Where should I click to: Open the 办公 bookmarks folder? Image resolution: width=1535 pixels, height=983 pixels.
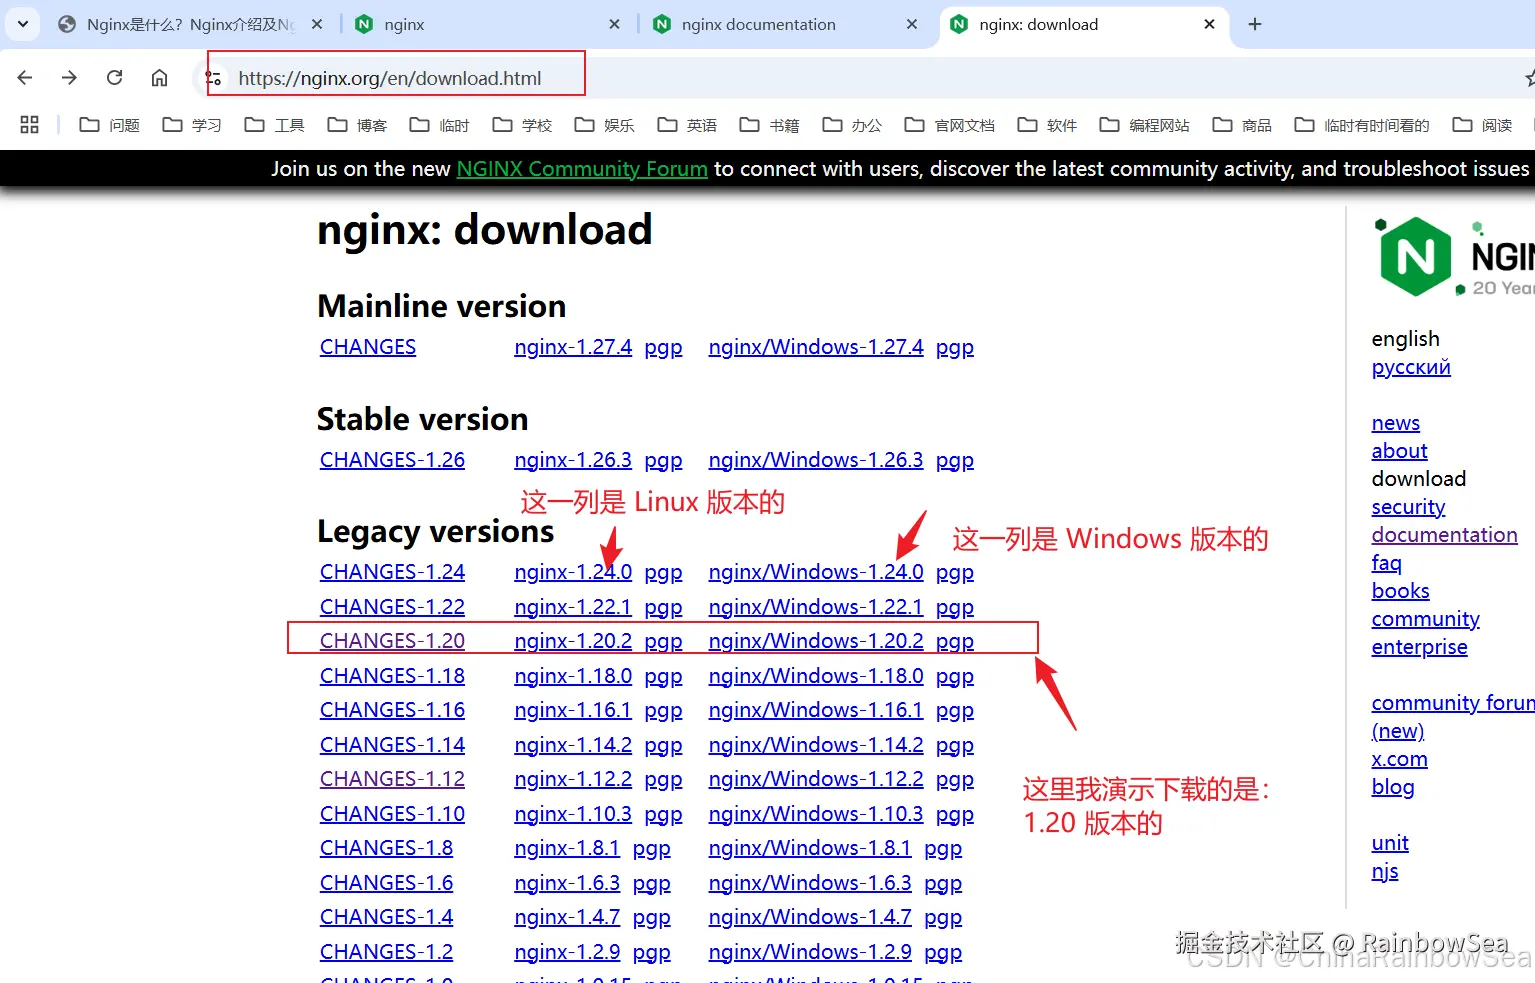coord(852,125)
